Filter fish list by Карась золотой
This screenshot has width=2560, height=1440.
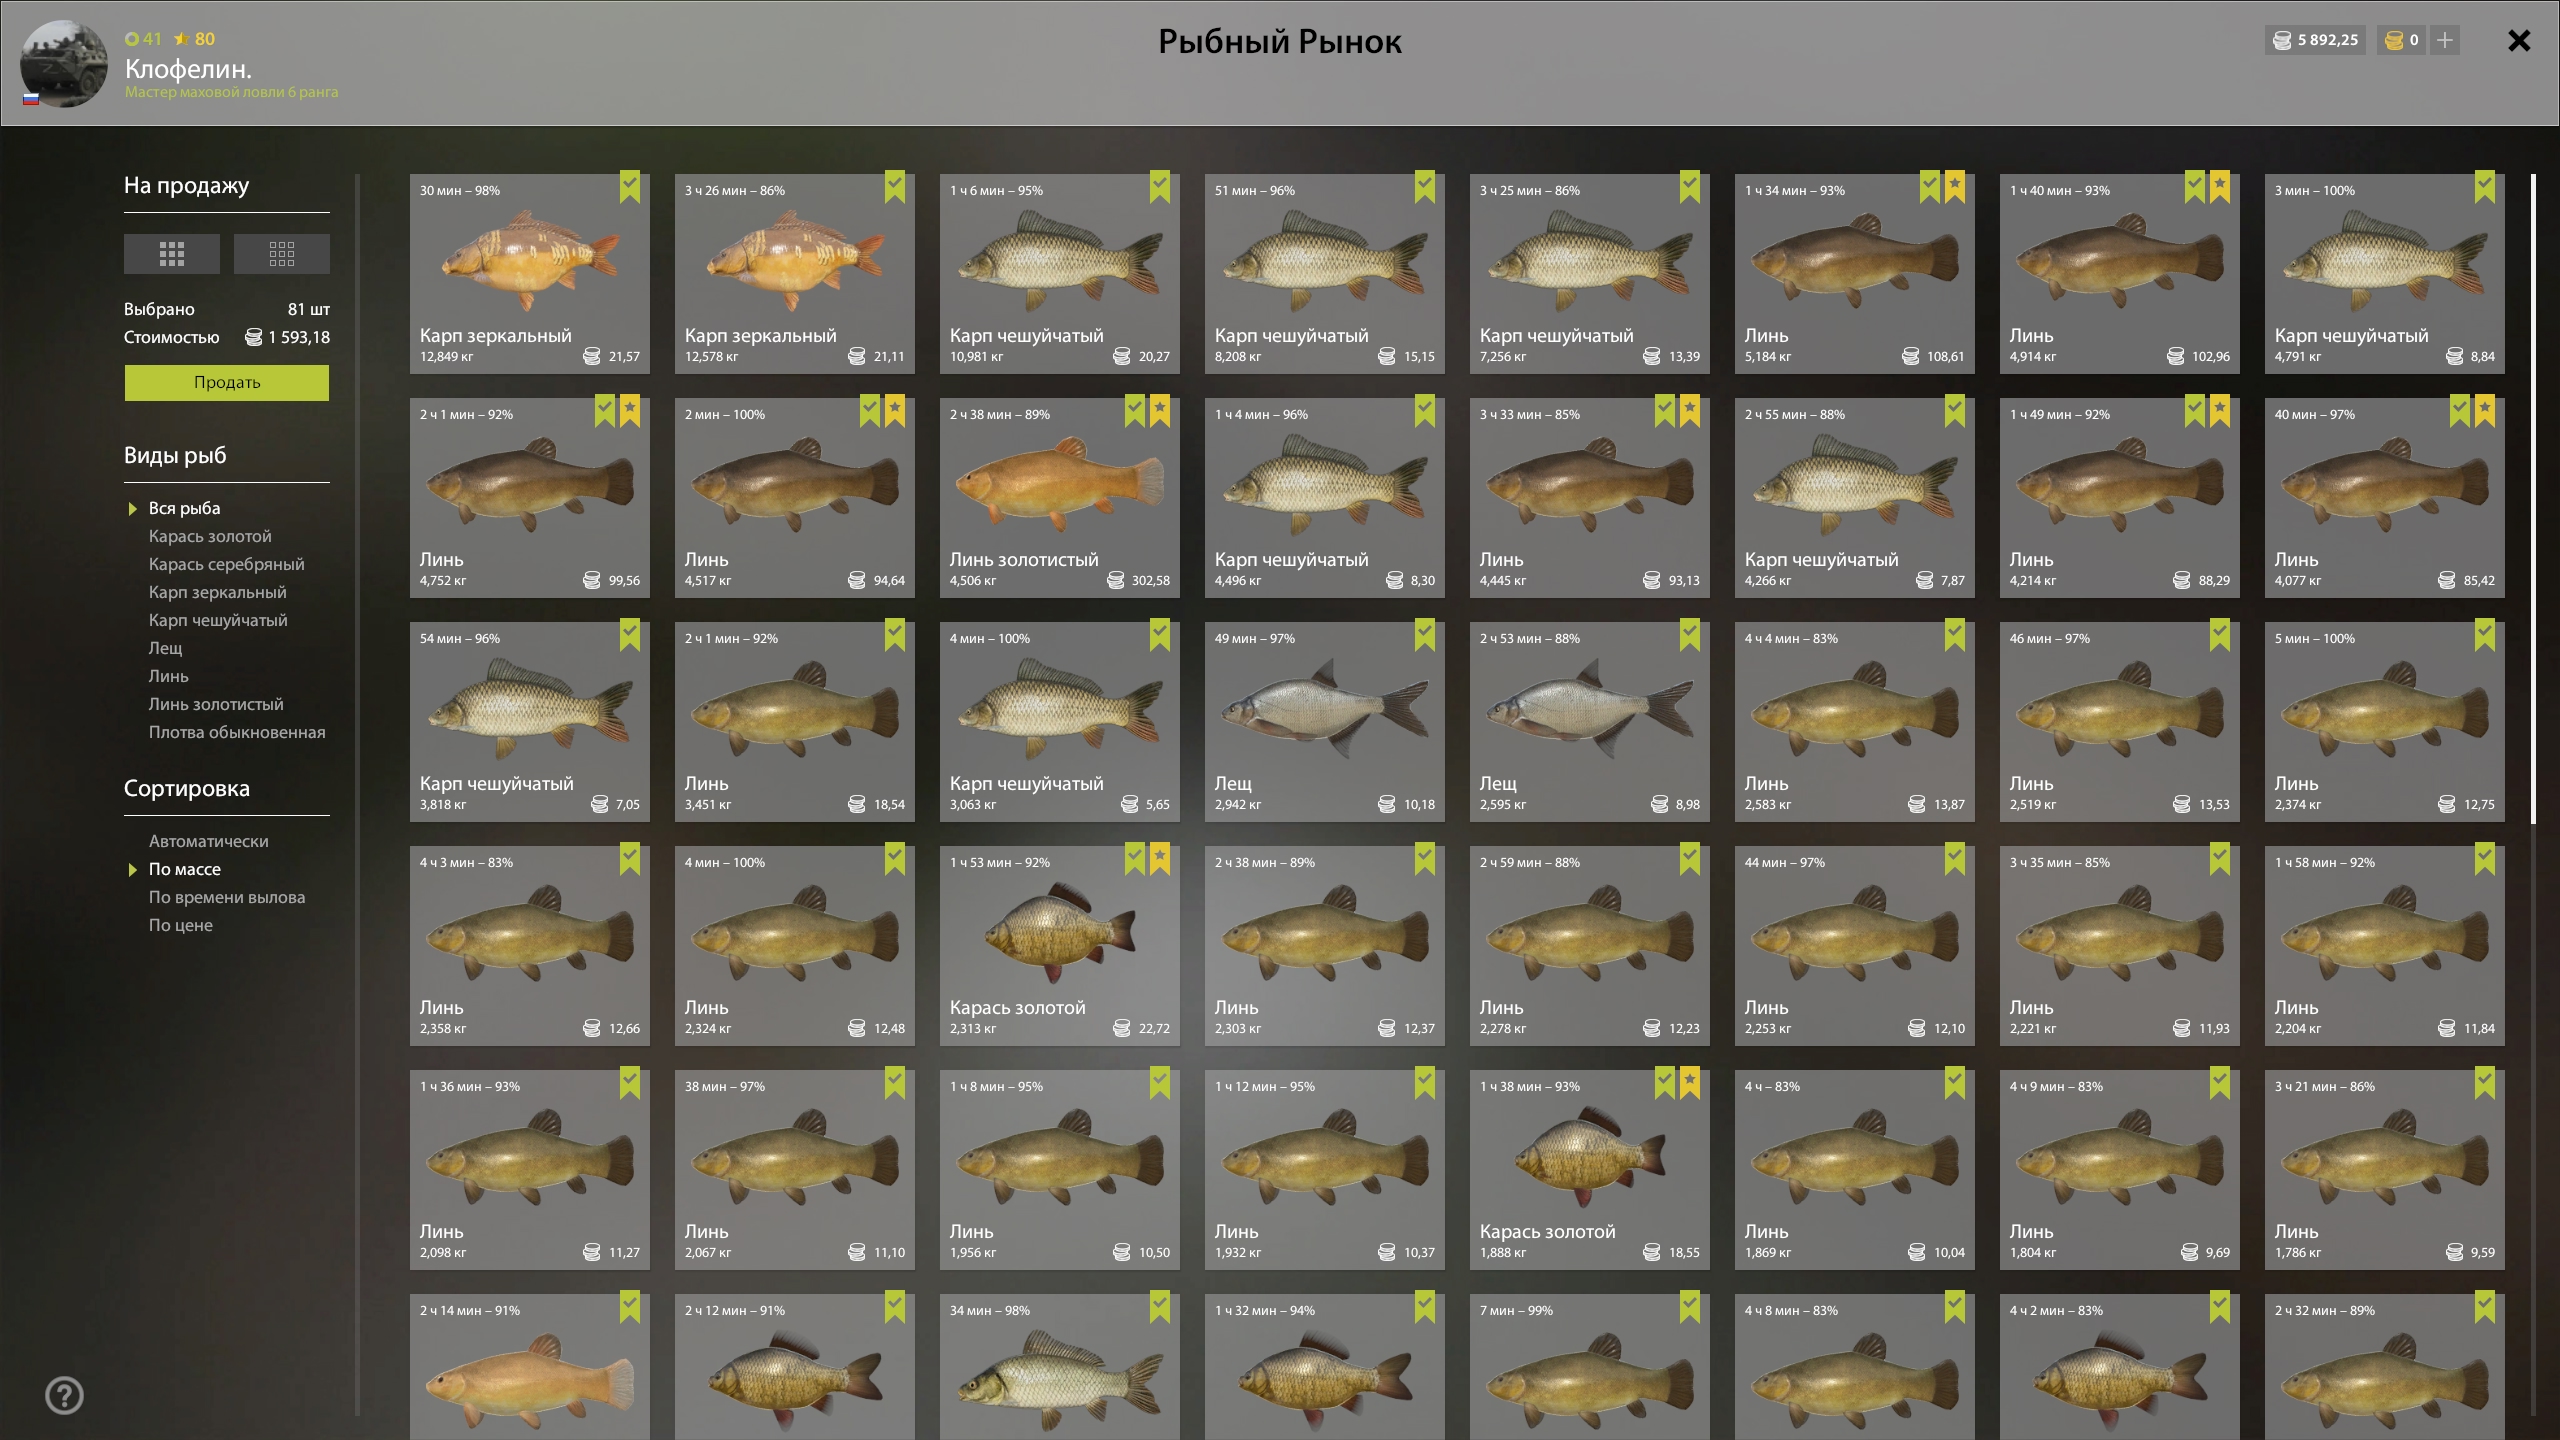tap(210, 536)
